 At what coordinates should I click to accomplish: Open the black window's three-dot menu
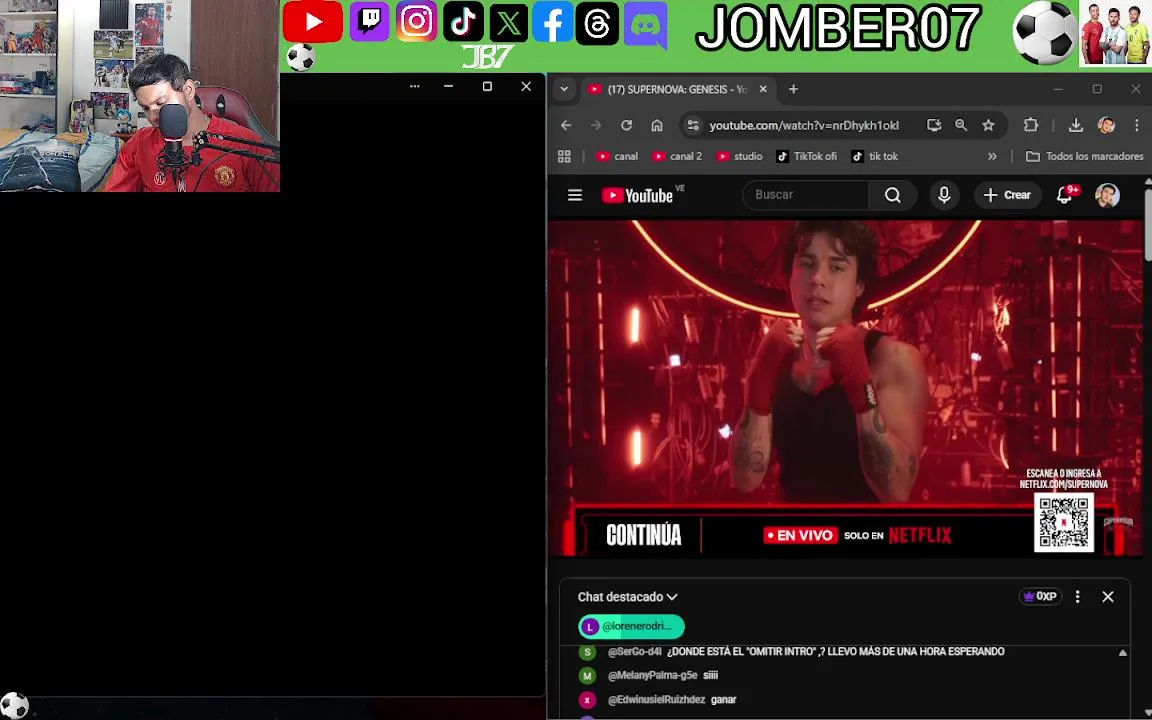[x=414, y=87]
